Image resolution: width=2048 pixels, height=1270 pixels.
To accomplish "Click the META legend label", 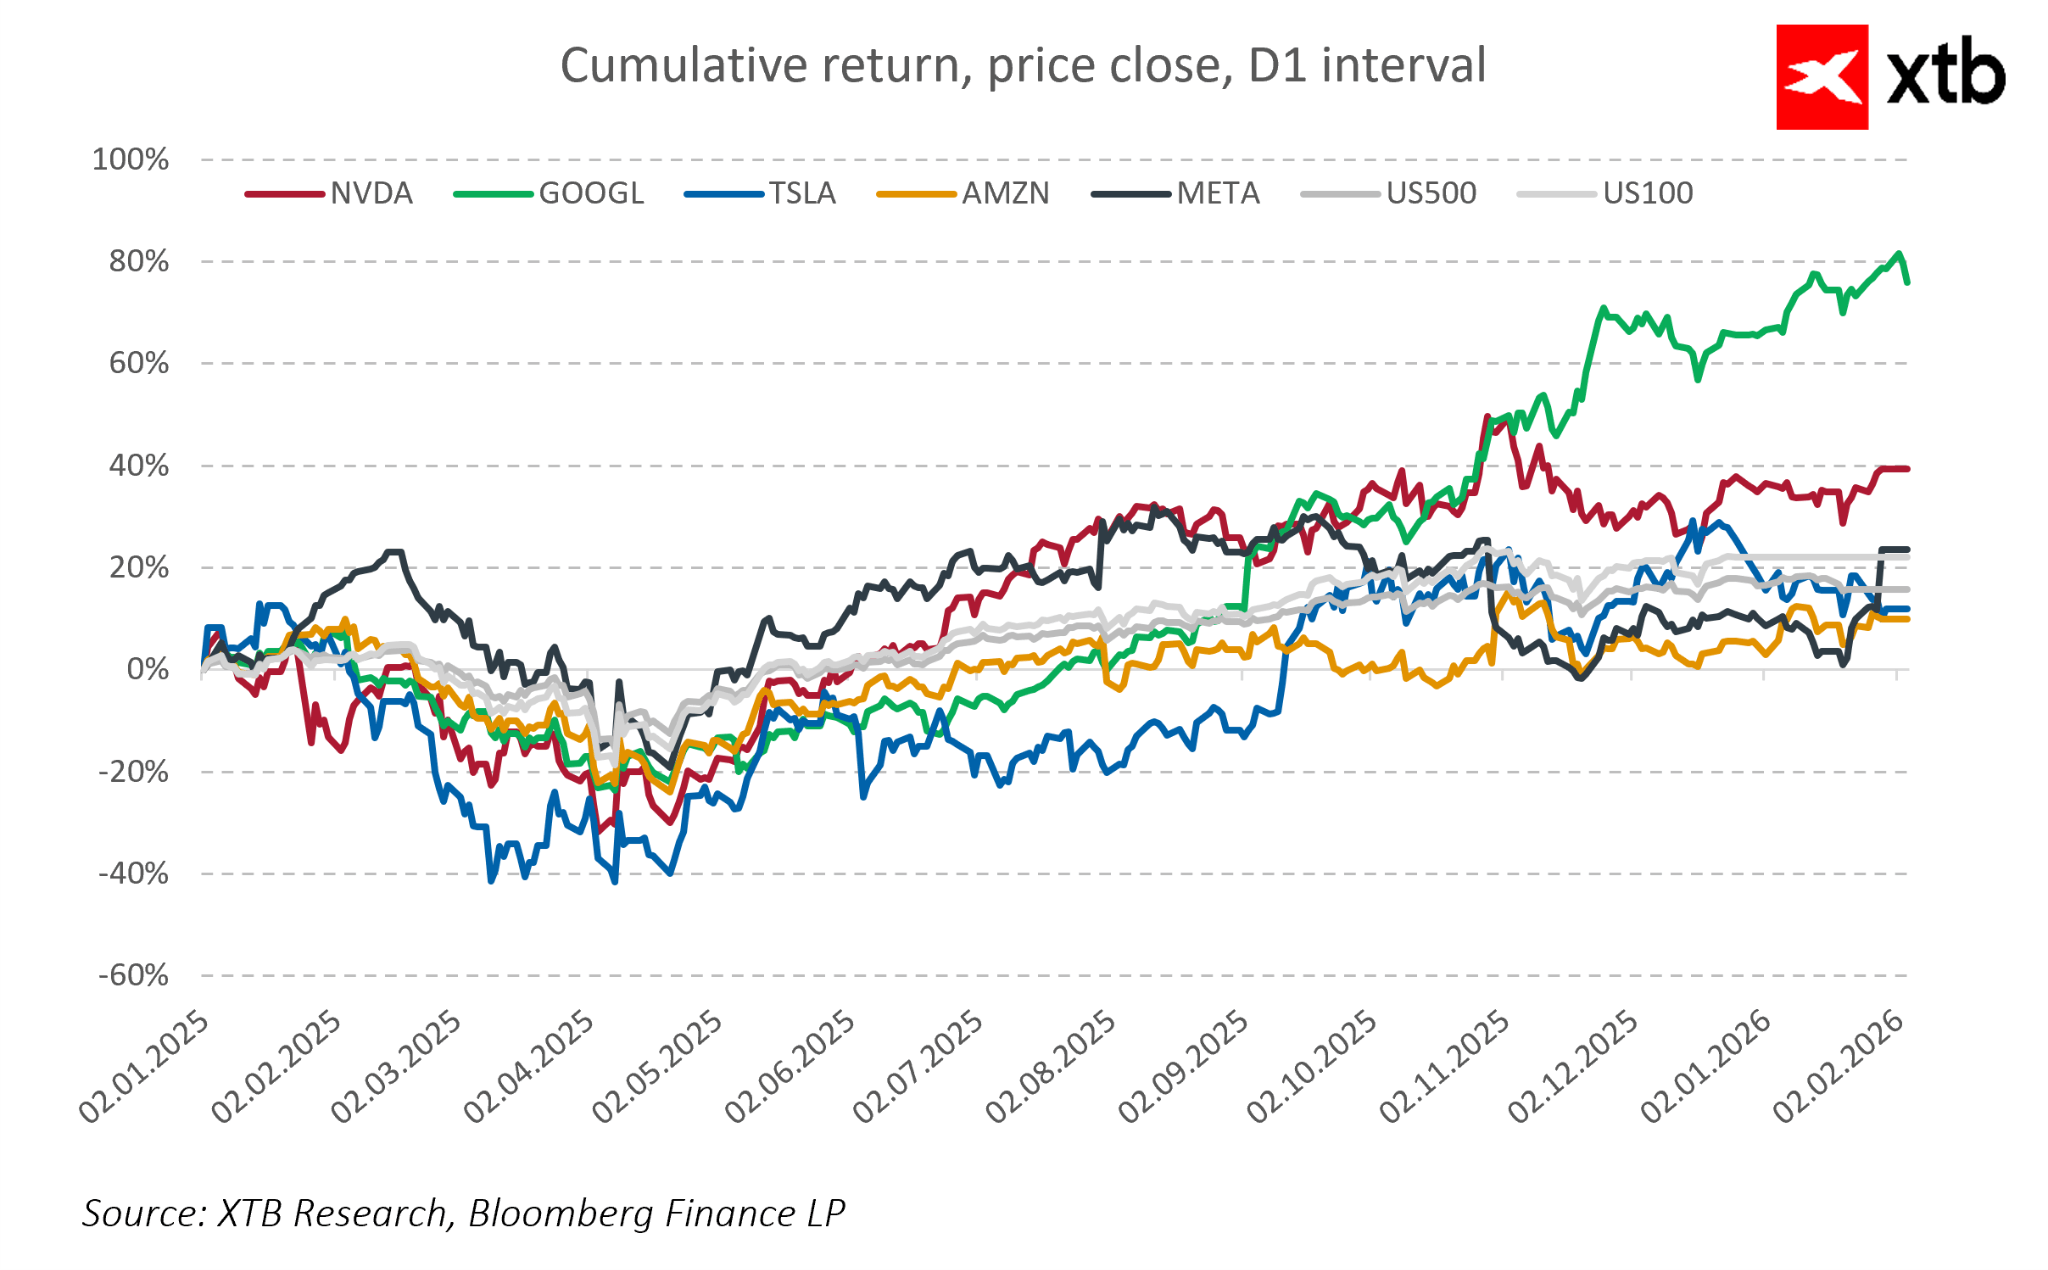I will pyautogui.click(x=1218, y=193).
